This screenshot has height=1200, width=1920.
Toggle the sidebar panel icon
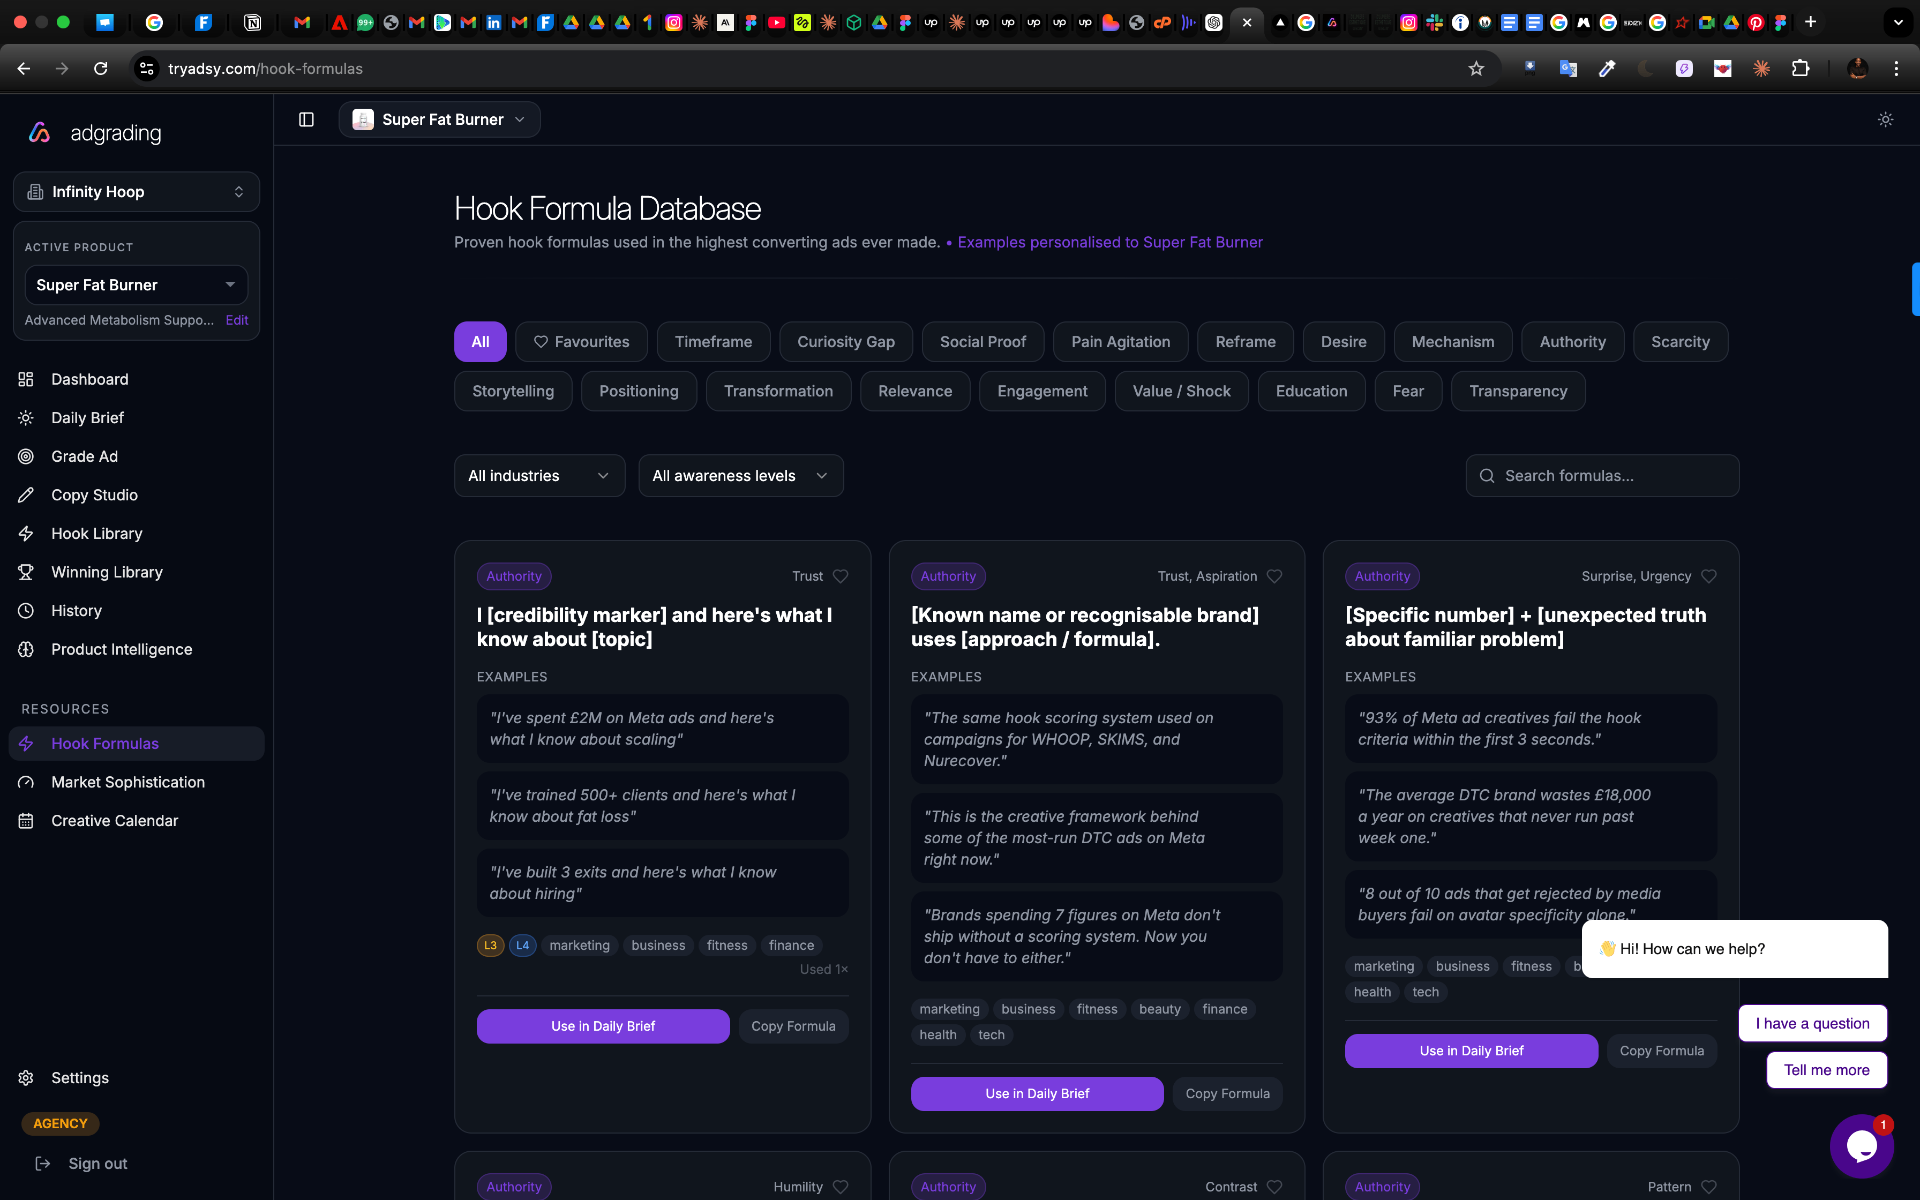(x=306, y=120)
